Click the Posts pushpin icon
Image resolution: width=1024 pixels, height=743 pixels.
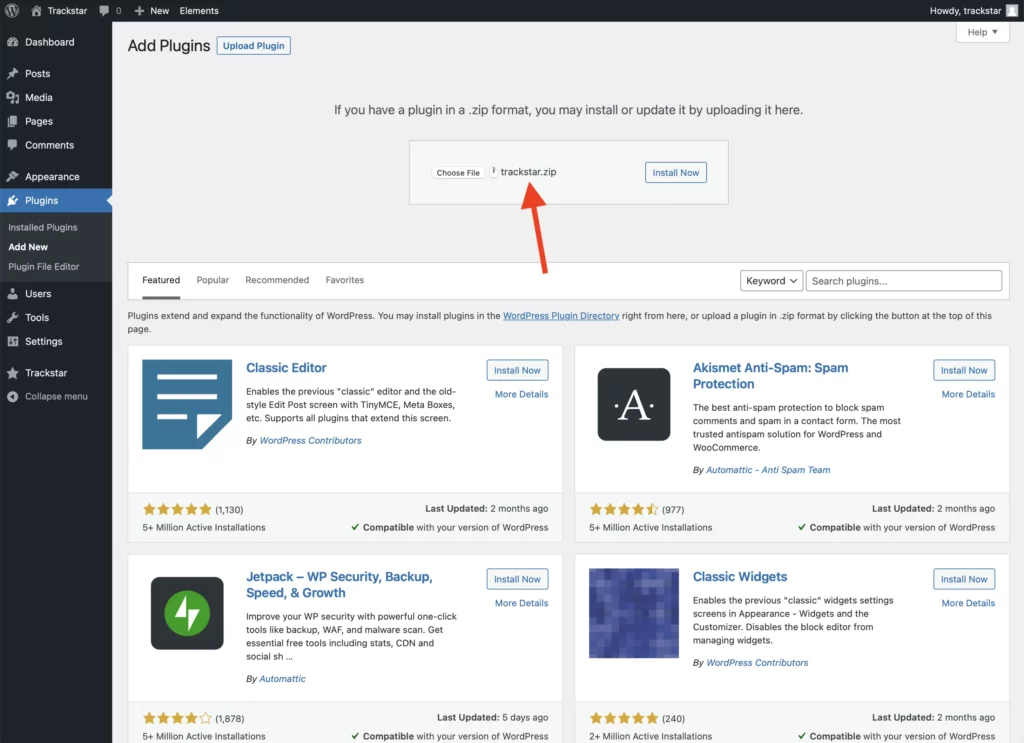[12, 73]
